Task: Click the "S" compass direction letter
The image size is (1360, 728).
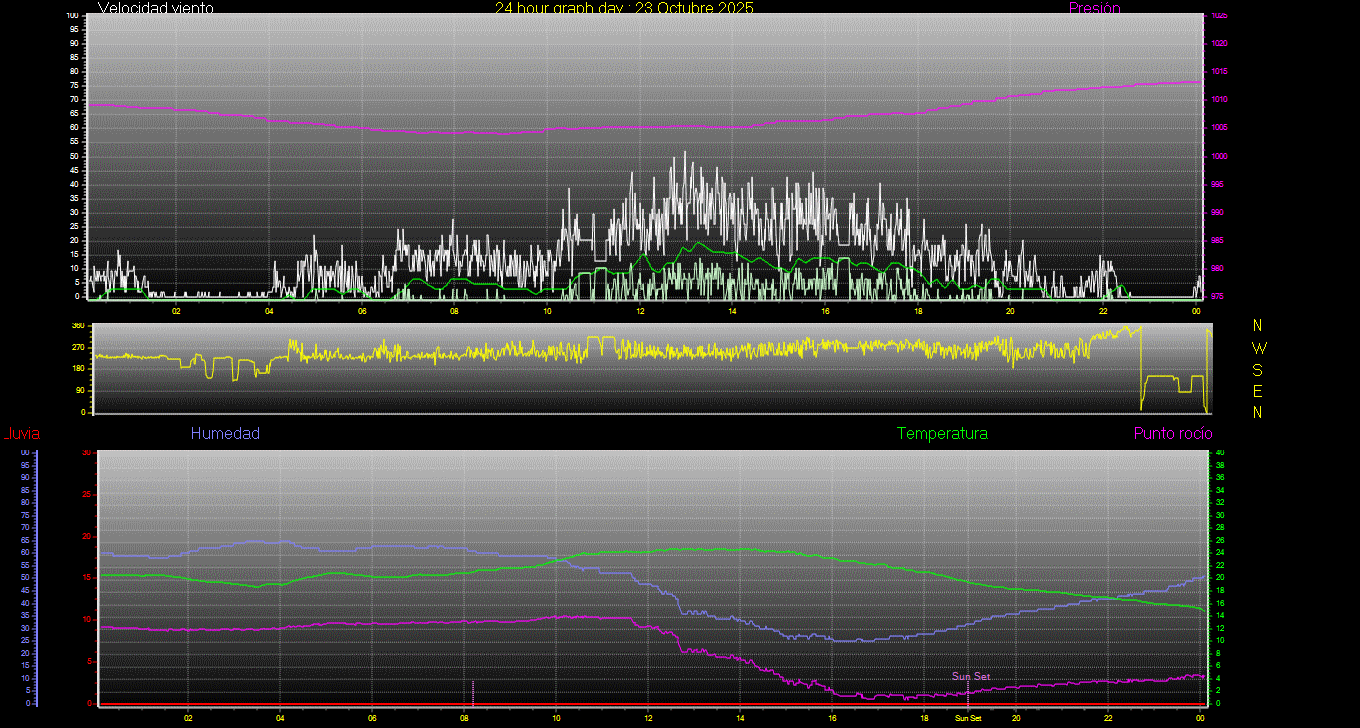Action: 1258,369
